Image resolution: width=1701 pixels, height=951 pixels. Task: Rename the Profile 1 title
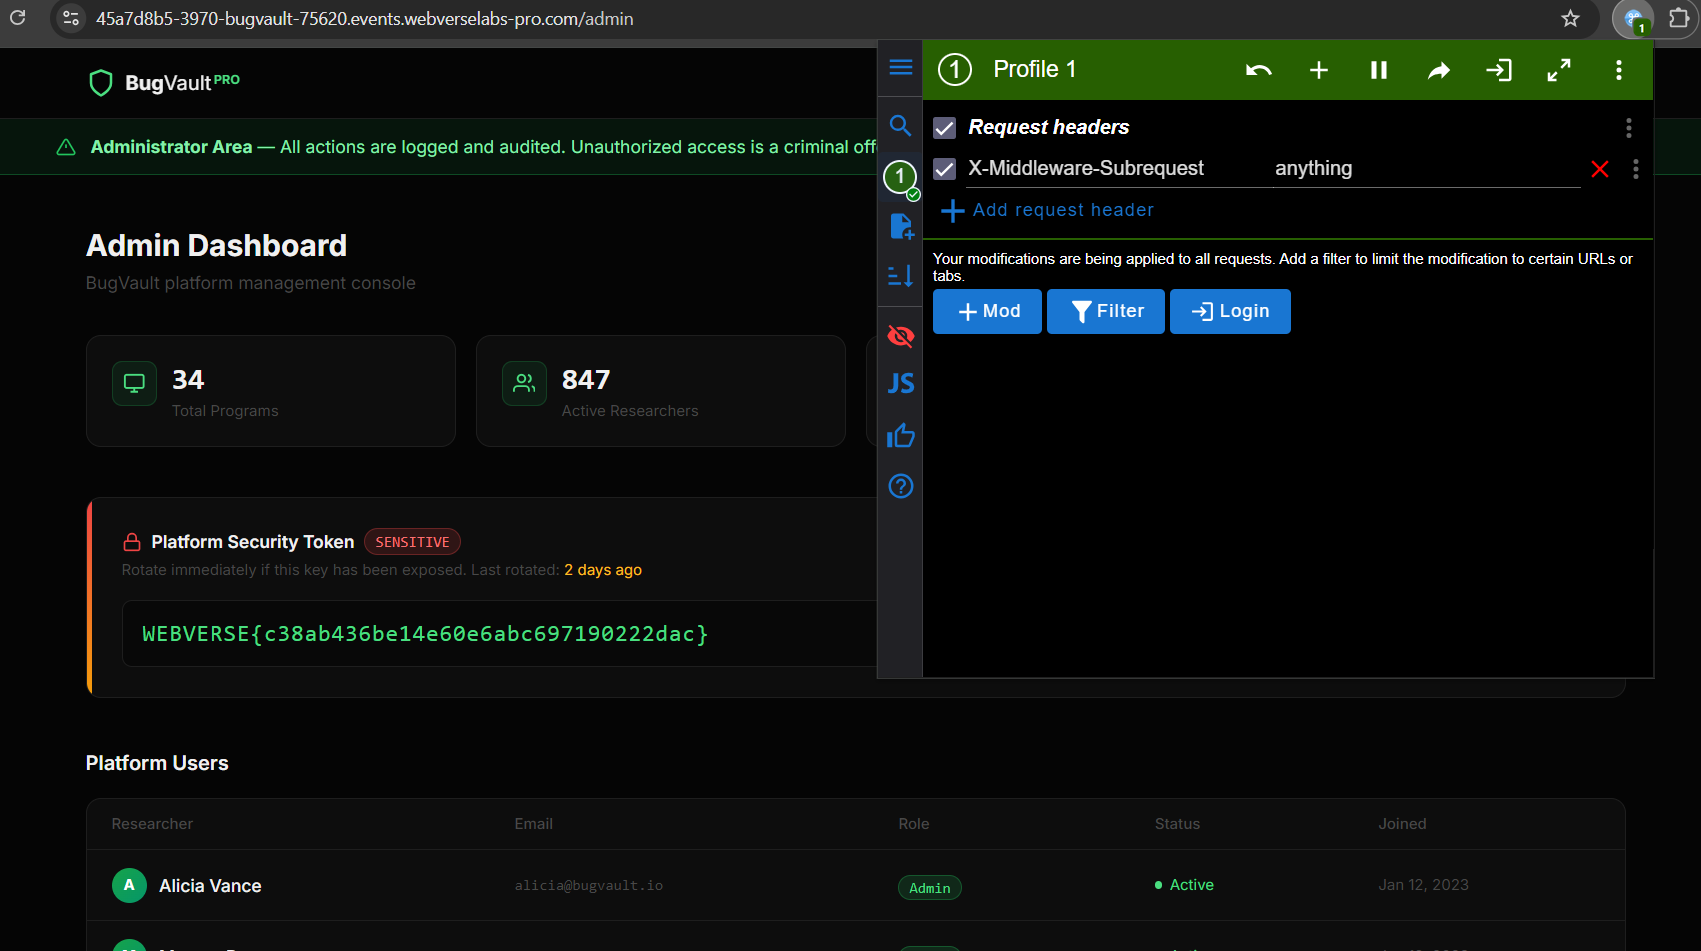(x=1035, y=69)
